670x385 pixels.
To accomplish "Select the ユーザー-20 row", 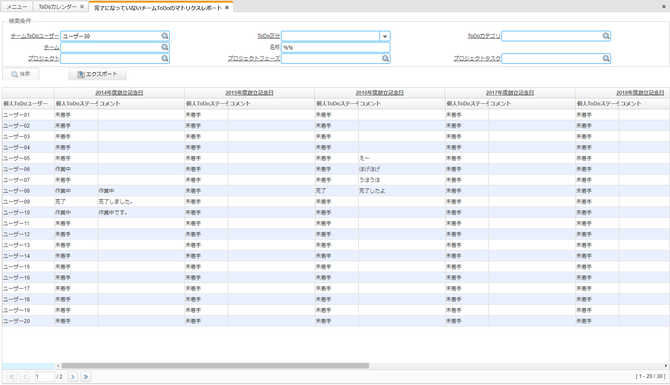I will (335, 321).
